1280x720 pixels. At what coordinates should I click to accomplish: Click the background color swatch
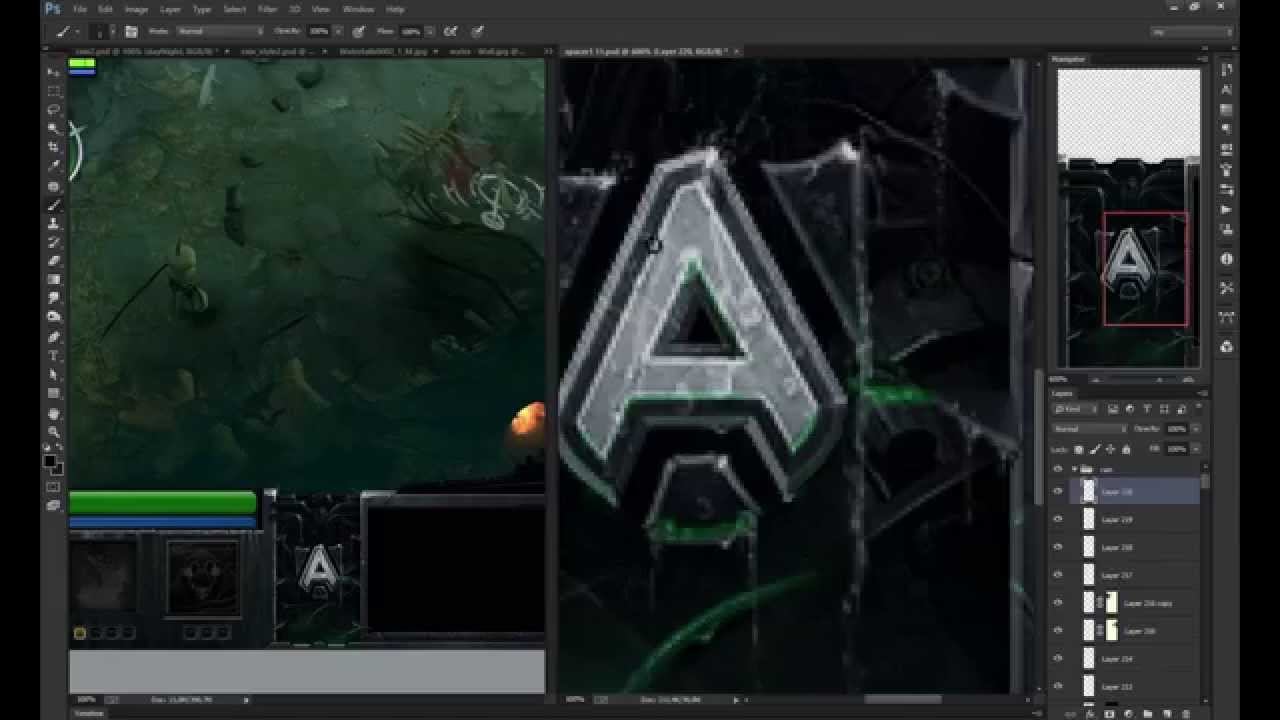click(x=58, y=468)
